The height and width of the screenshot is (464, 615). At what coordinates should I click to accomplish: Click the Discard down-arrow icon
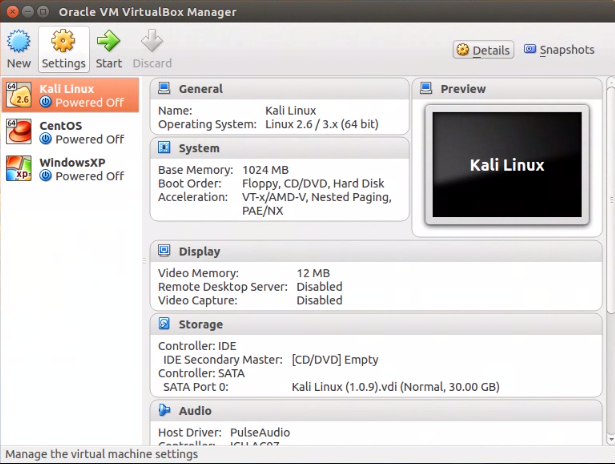click(x=152, y=41)
